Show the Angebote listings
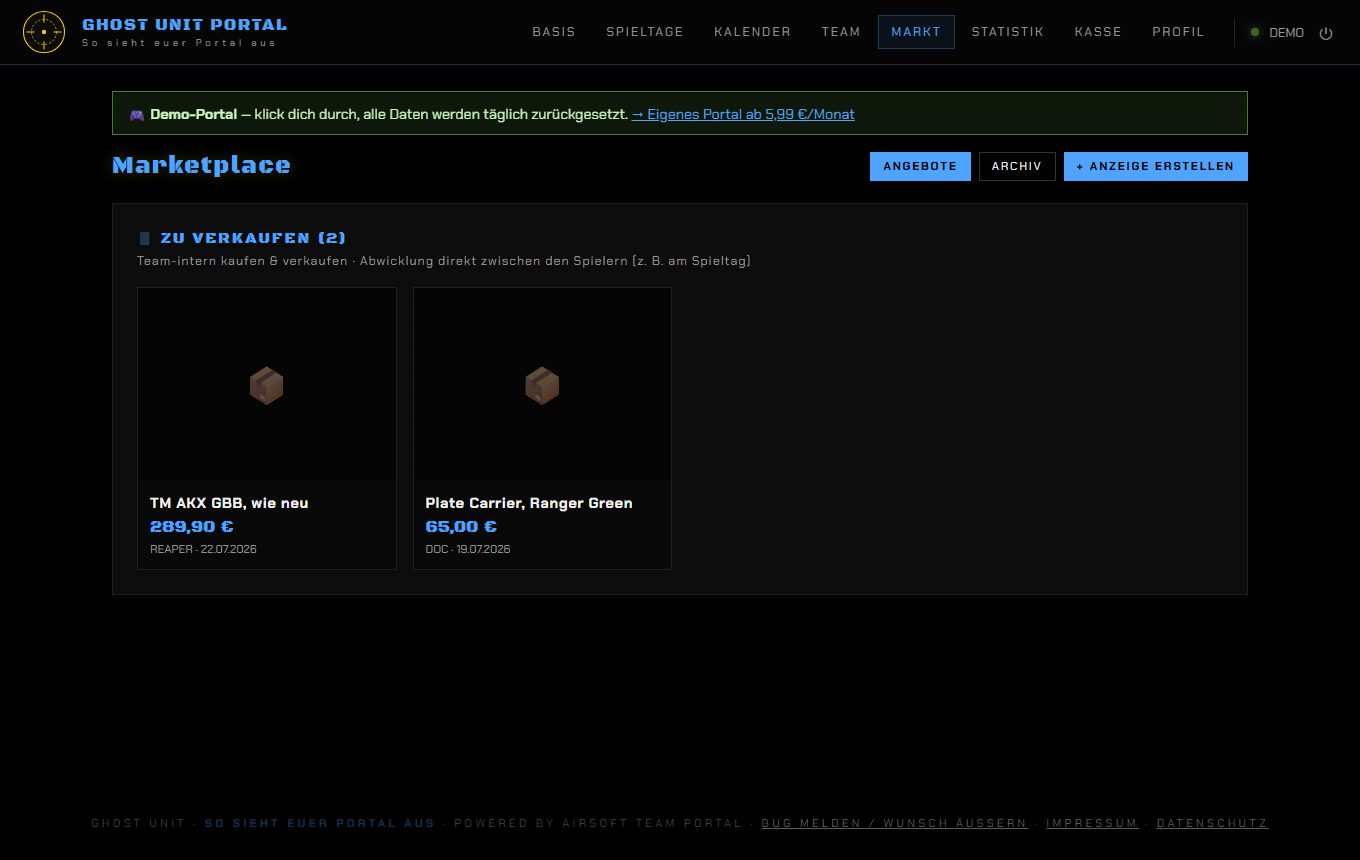This screenshot has height=860, width=1360. pos(920,166)
